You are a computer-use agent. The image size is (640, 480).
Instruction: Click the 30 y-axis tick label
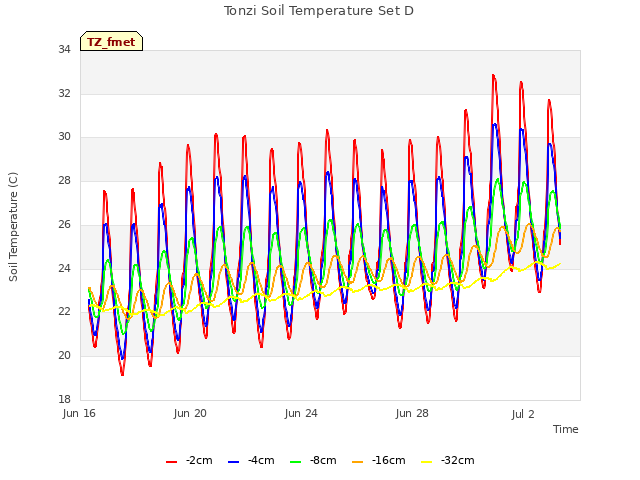coord(64,137)
